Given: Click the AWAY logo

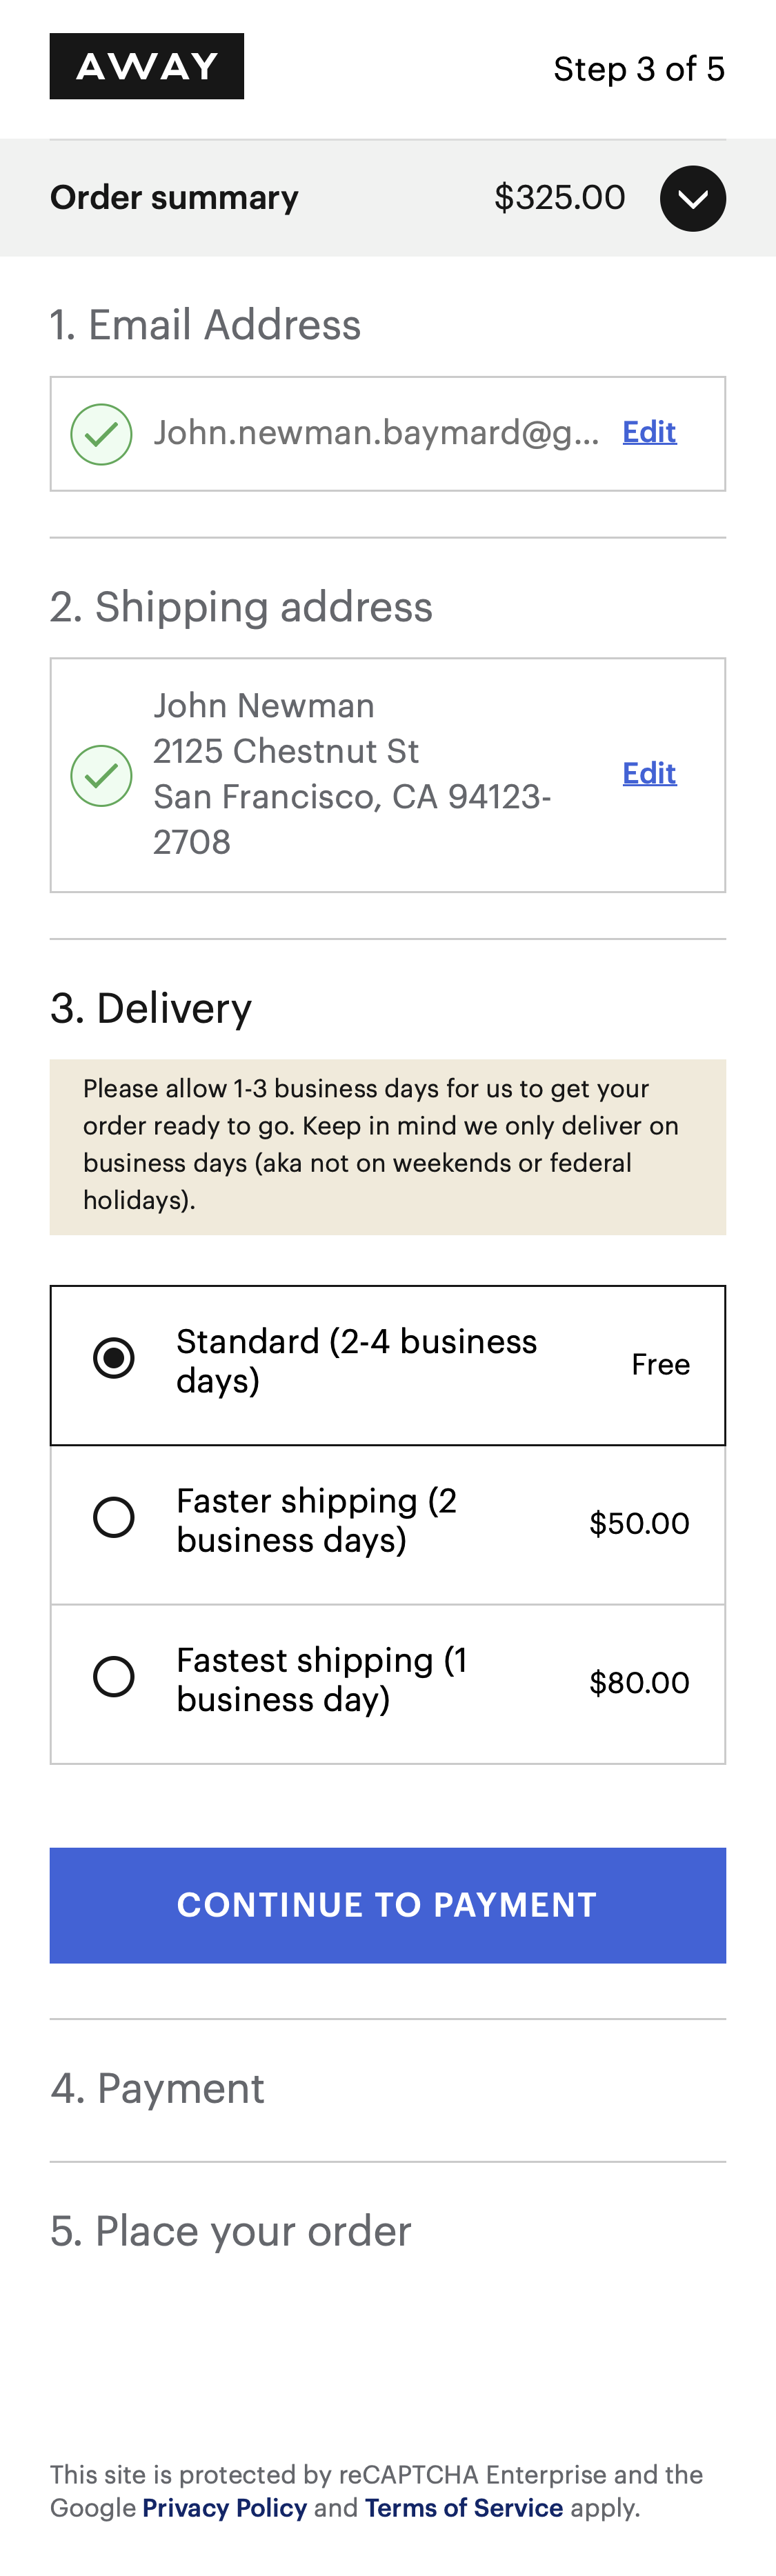Looking at the screenshot, I should [x=147, y=66].
